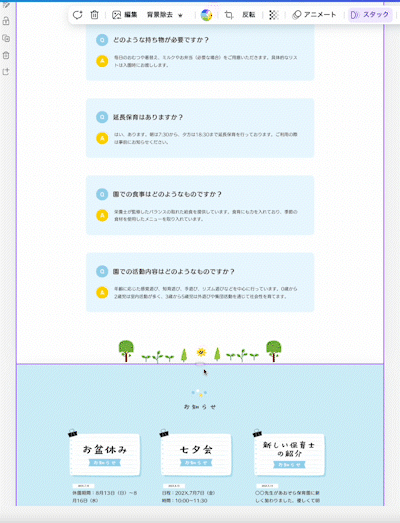The width and height of the screenshot is (400, 523).
Task: Select the binder clip on the お盆休み card
Action: point(72,433)
